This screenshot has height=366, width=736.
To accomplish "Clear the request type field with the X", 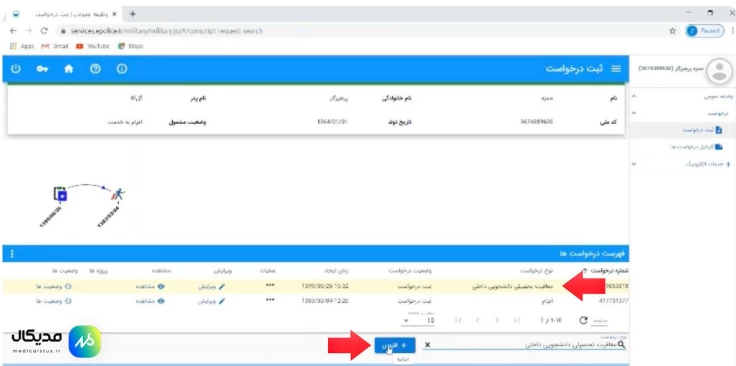I will tap(427, 345).
